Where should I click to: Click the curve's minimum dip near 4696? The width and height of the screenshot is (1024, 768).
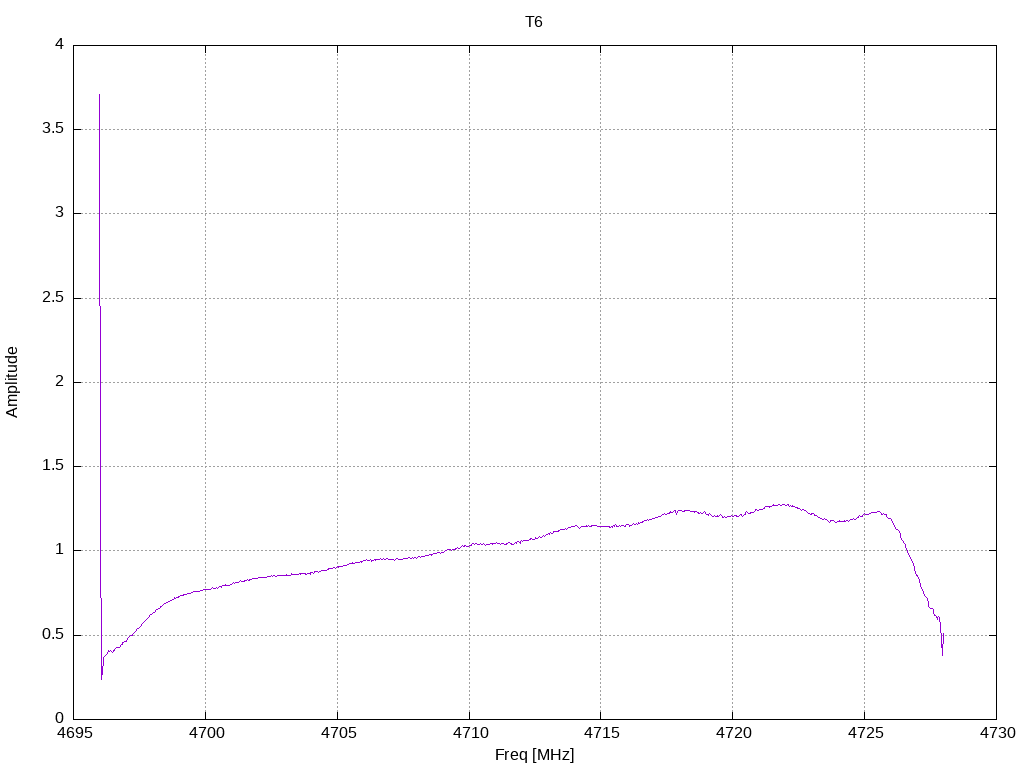101,679
